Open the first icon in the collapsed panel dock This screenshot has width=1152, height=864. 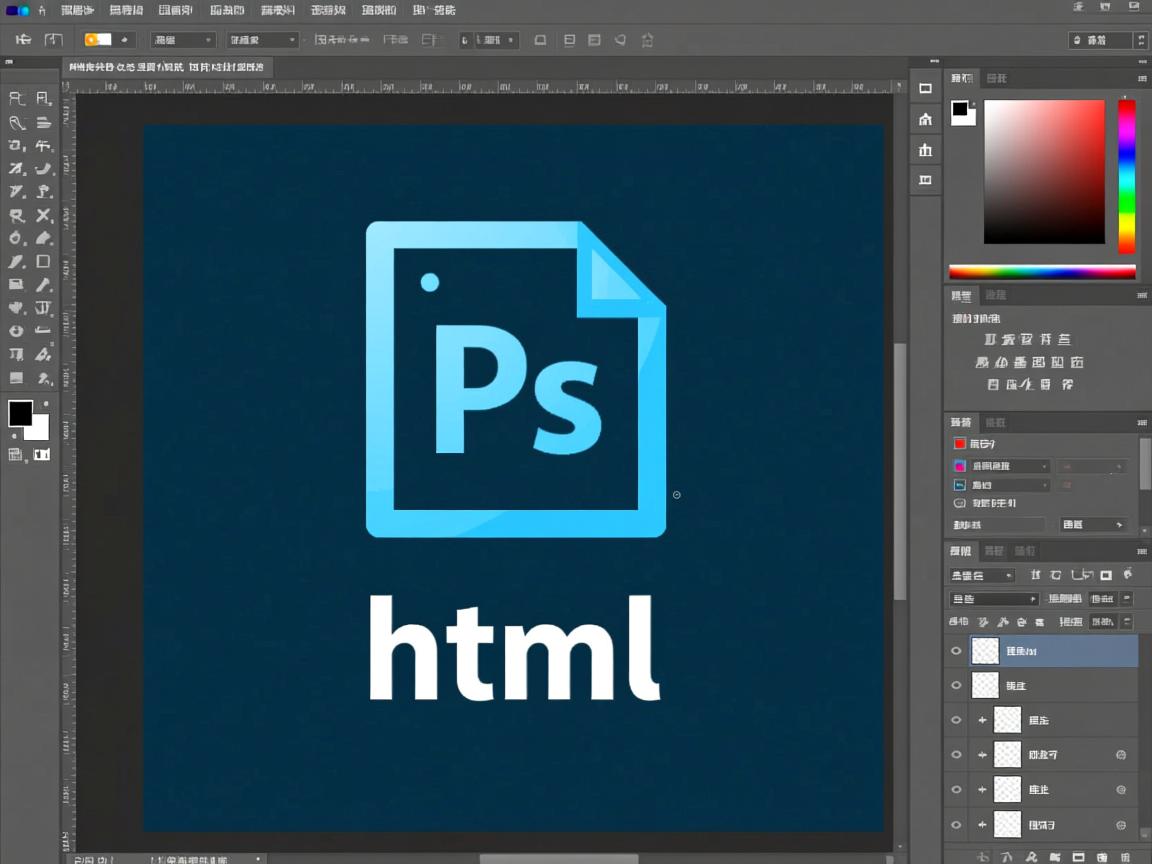[x=925, y=88]
